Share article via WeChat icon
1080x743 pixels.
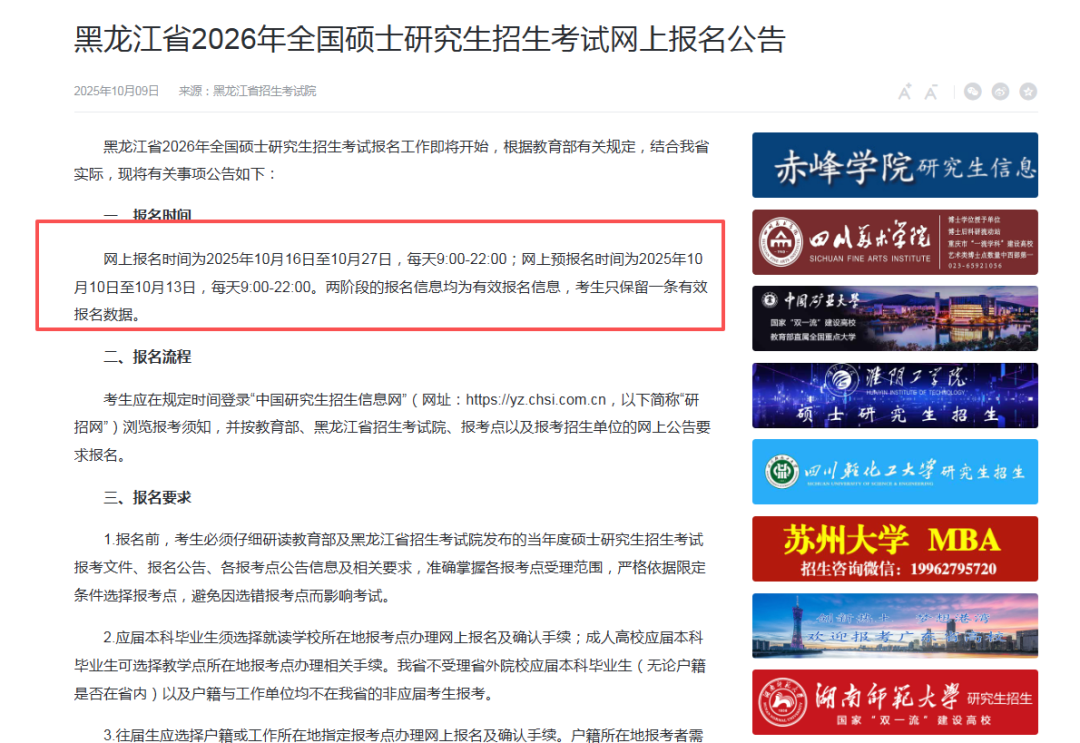point(973,92)
